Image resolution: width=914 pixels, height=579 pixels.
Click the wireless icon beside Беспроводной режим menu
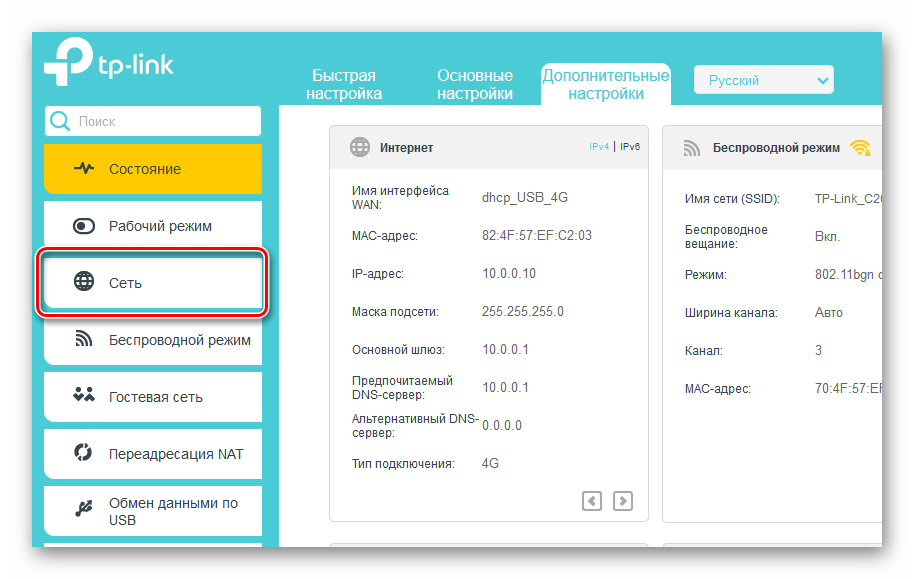pyautogui.click(x=83, y=338)
